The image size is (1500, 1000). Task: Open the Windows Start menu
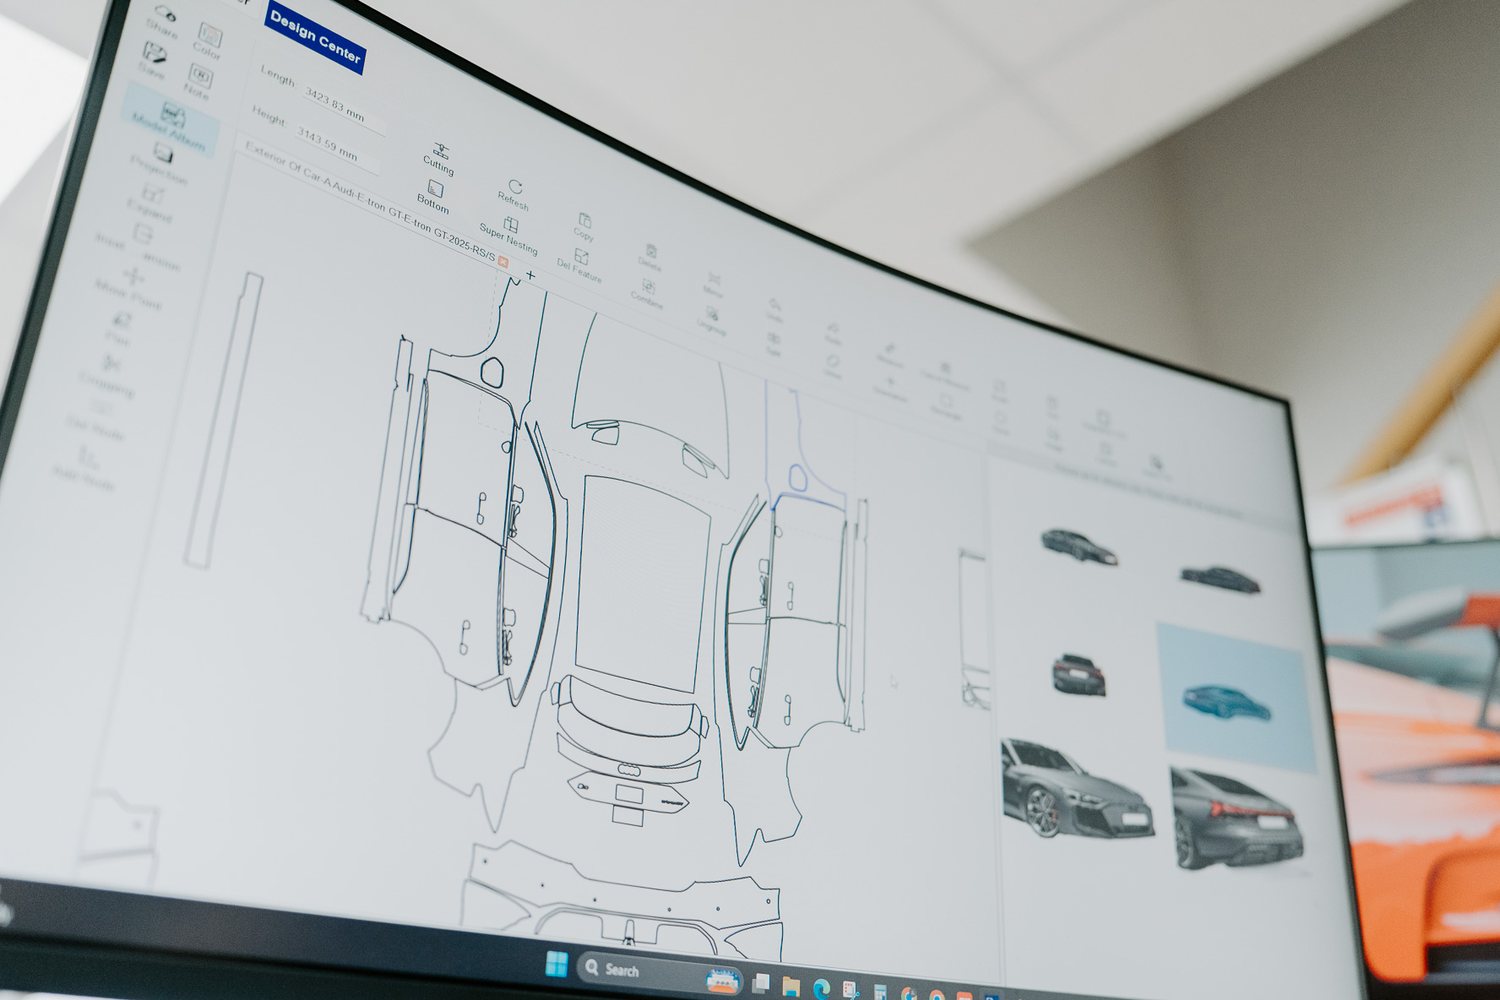pyautogui.click(x=556, y=964)
